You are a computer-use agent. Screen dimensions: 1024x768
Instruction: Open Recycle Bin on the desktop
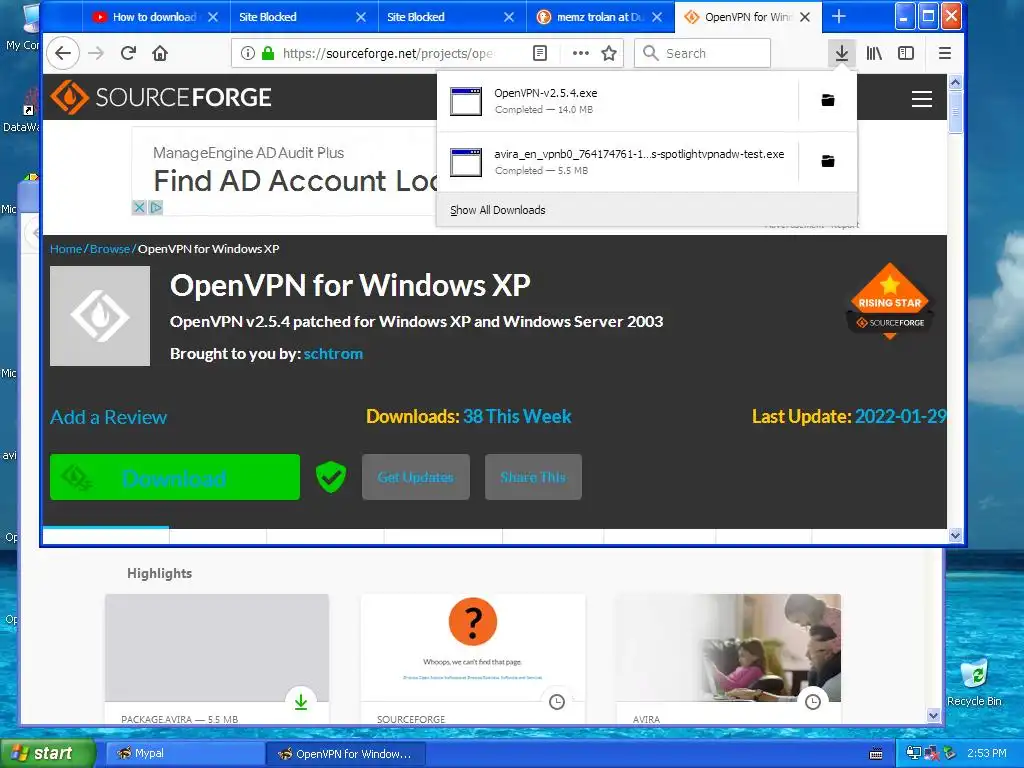(x=974, y=684)
